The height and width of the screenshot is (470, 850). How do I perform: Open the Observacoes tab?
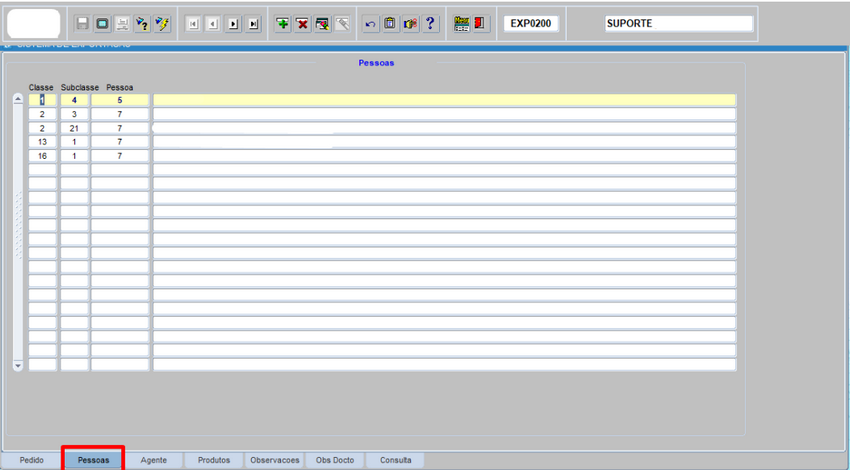[x=274, y=460]
